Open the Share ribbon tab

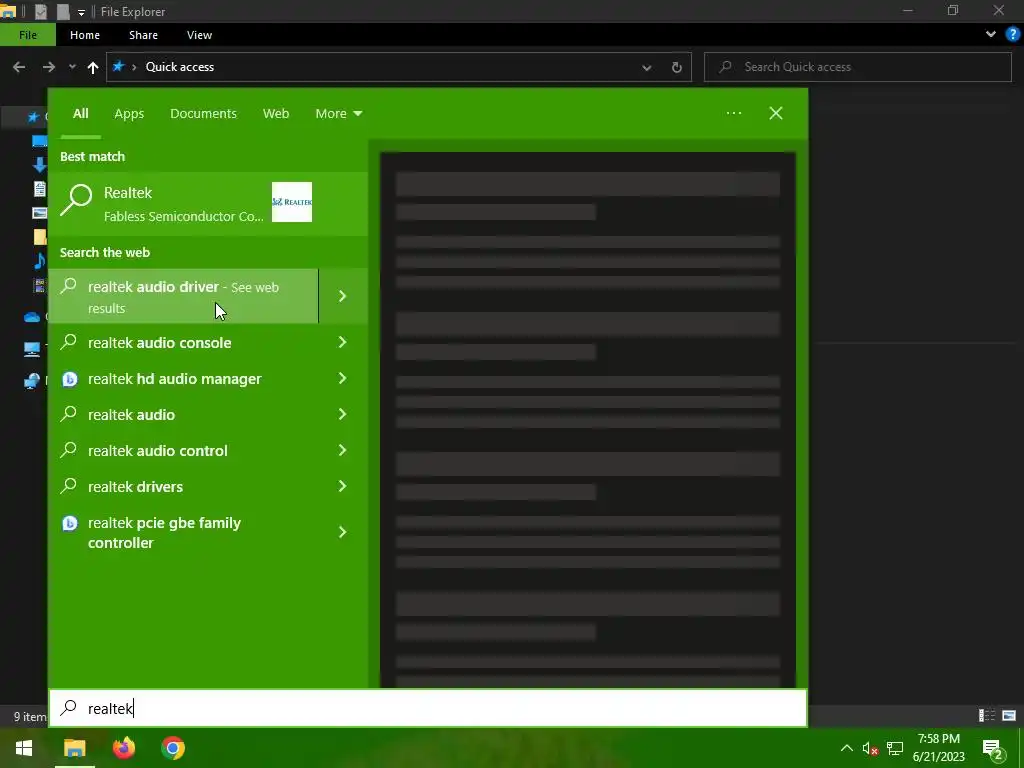(x=143, y=35)
